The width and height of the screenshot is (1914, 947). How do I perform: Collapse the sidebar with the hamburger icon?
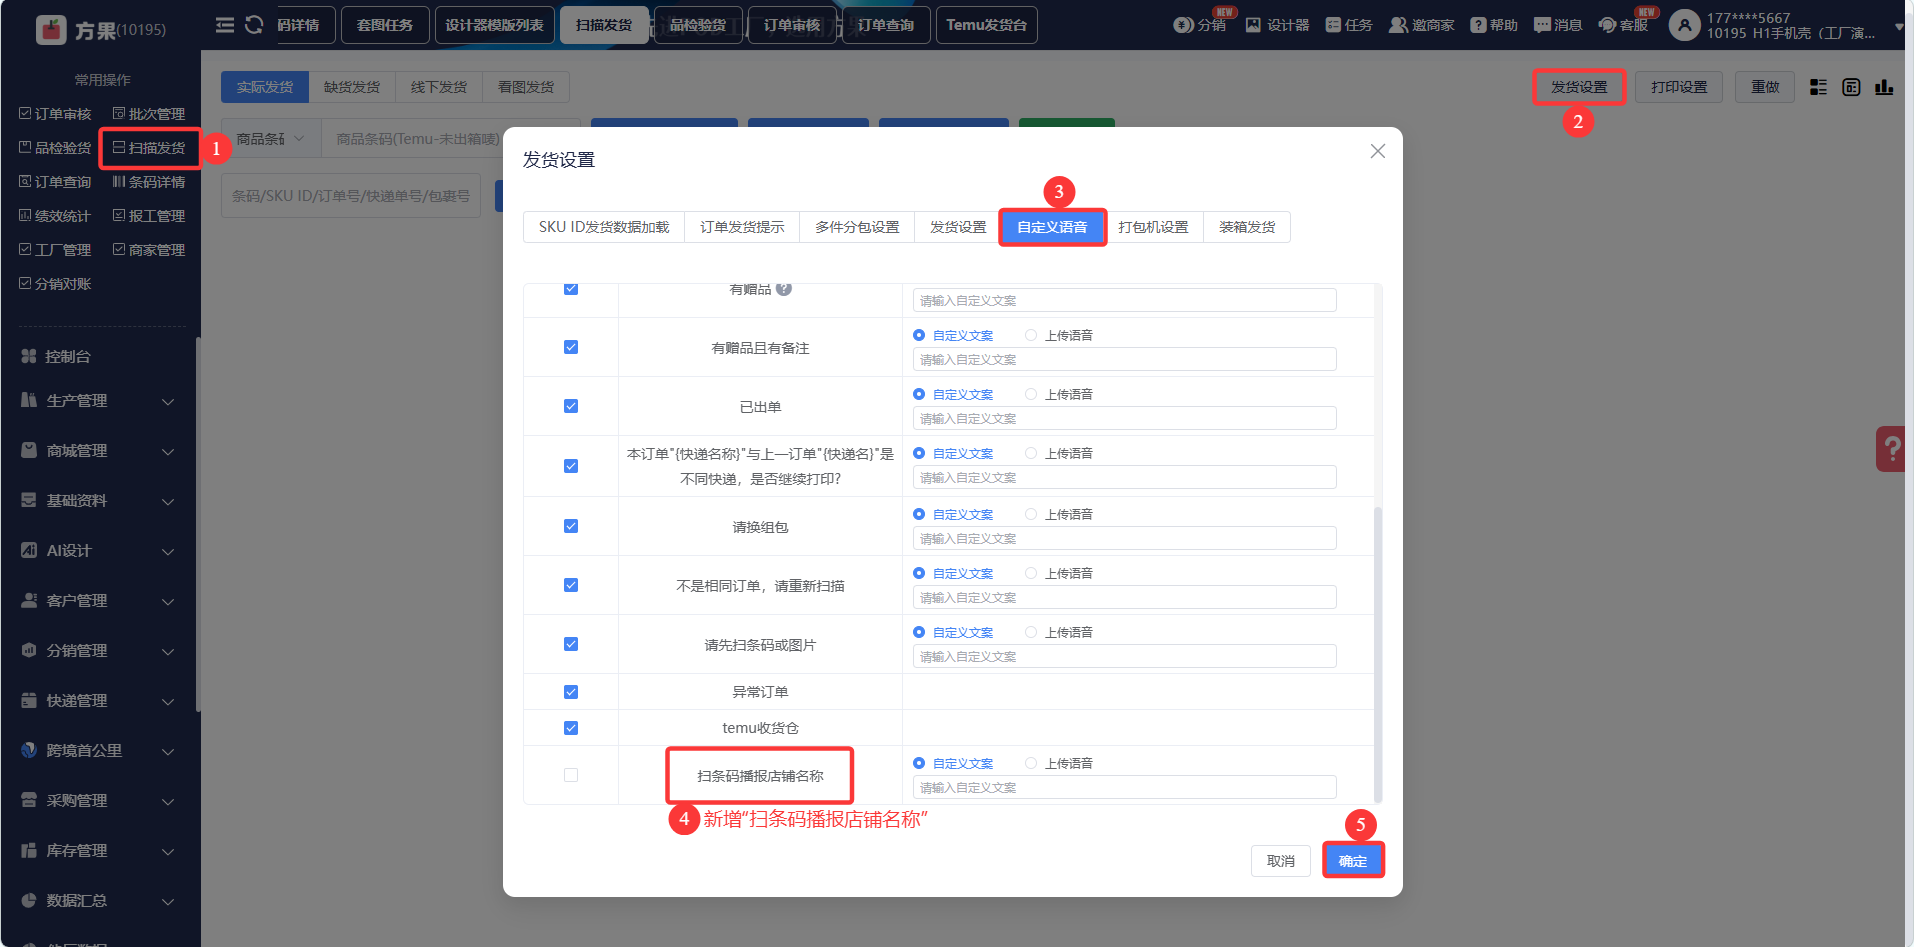pyautogui.click(x=225, y=25)
